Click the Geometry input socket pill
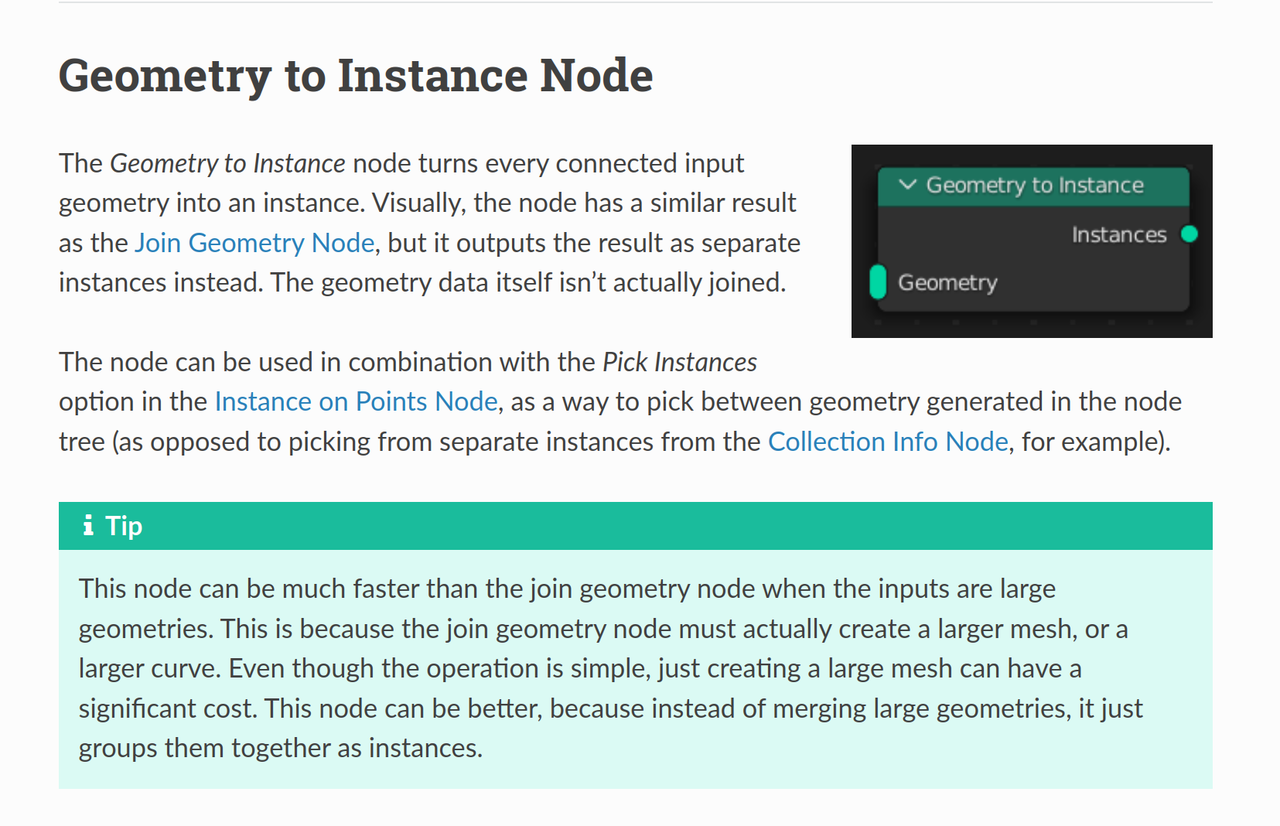This screenshot has width=1280, height=826. [879, 282]
